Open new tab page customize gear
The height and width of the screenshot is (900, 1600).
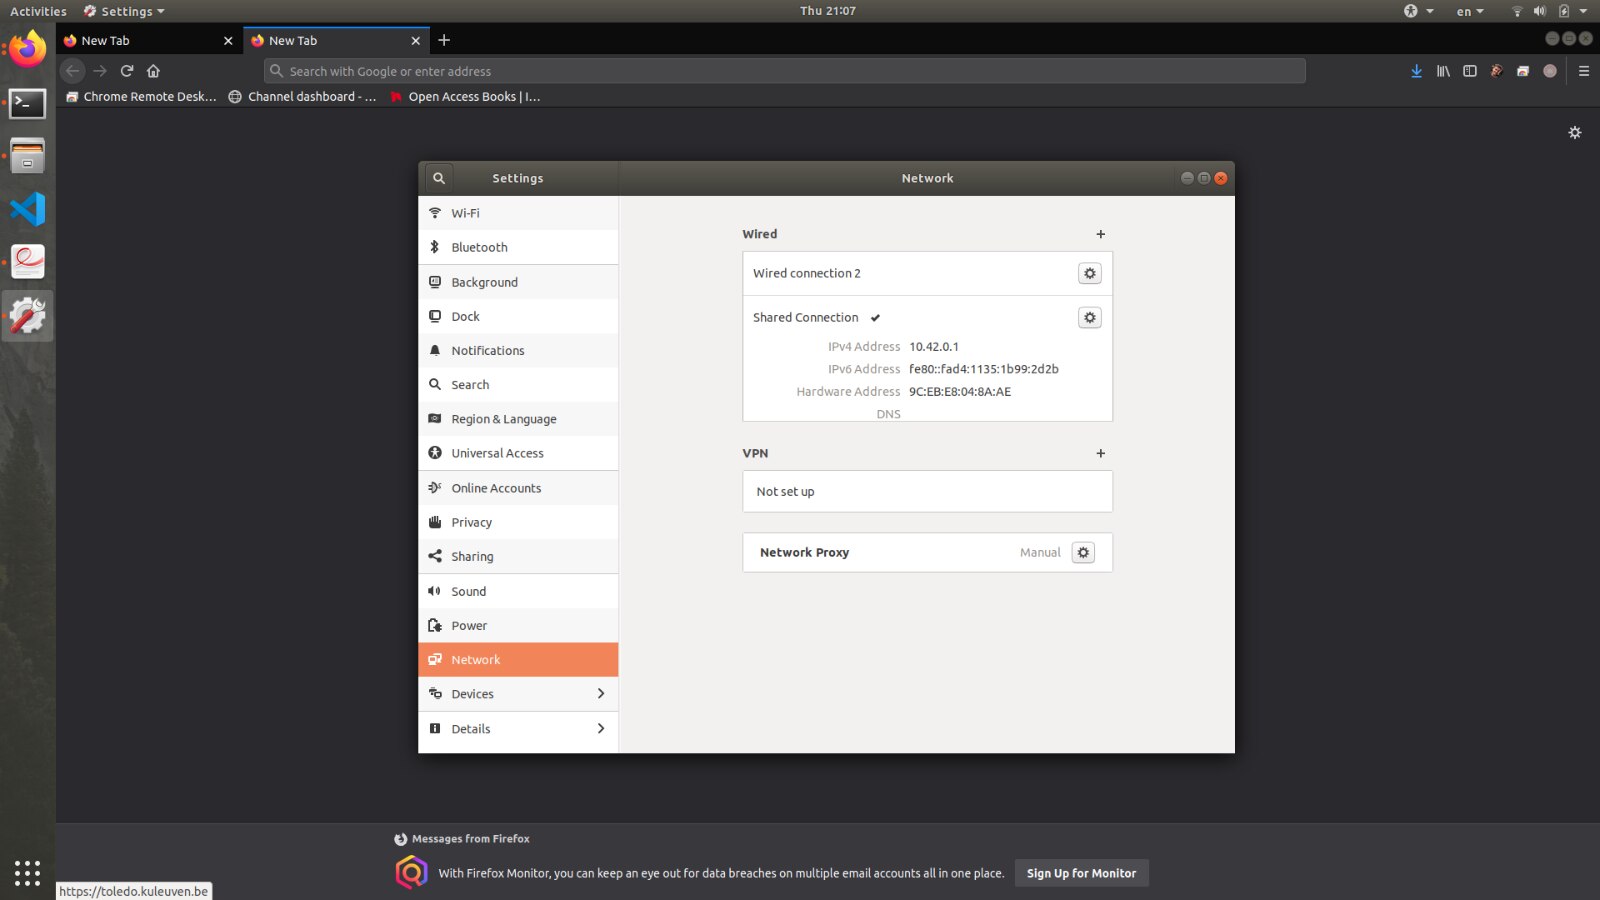[x=1575, y=133]
